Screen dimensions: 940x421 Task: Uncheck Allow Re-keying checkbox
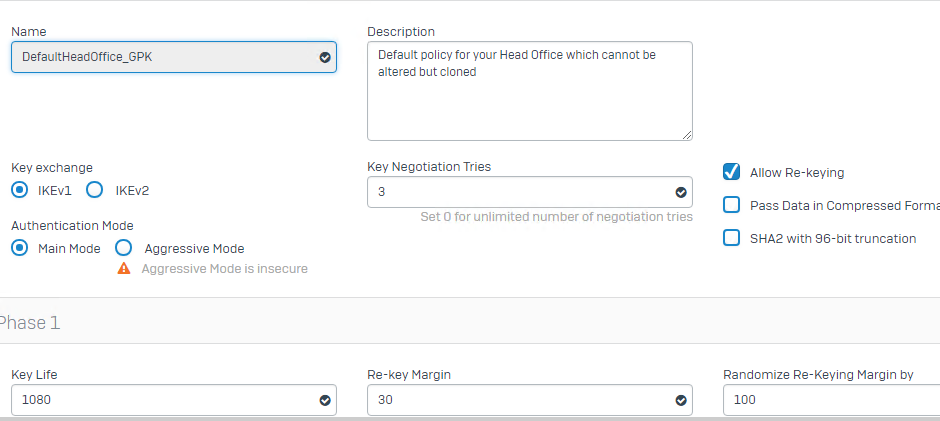point(731,172)
